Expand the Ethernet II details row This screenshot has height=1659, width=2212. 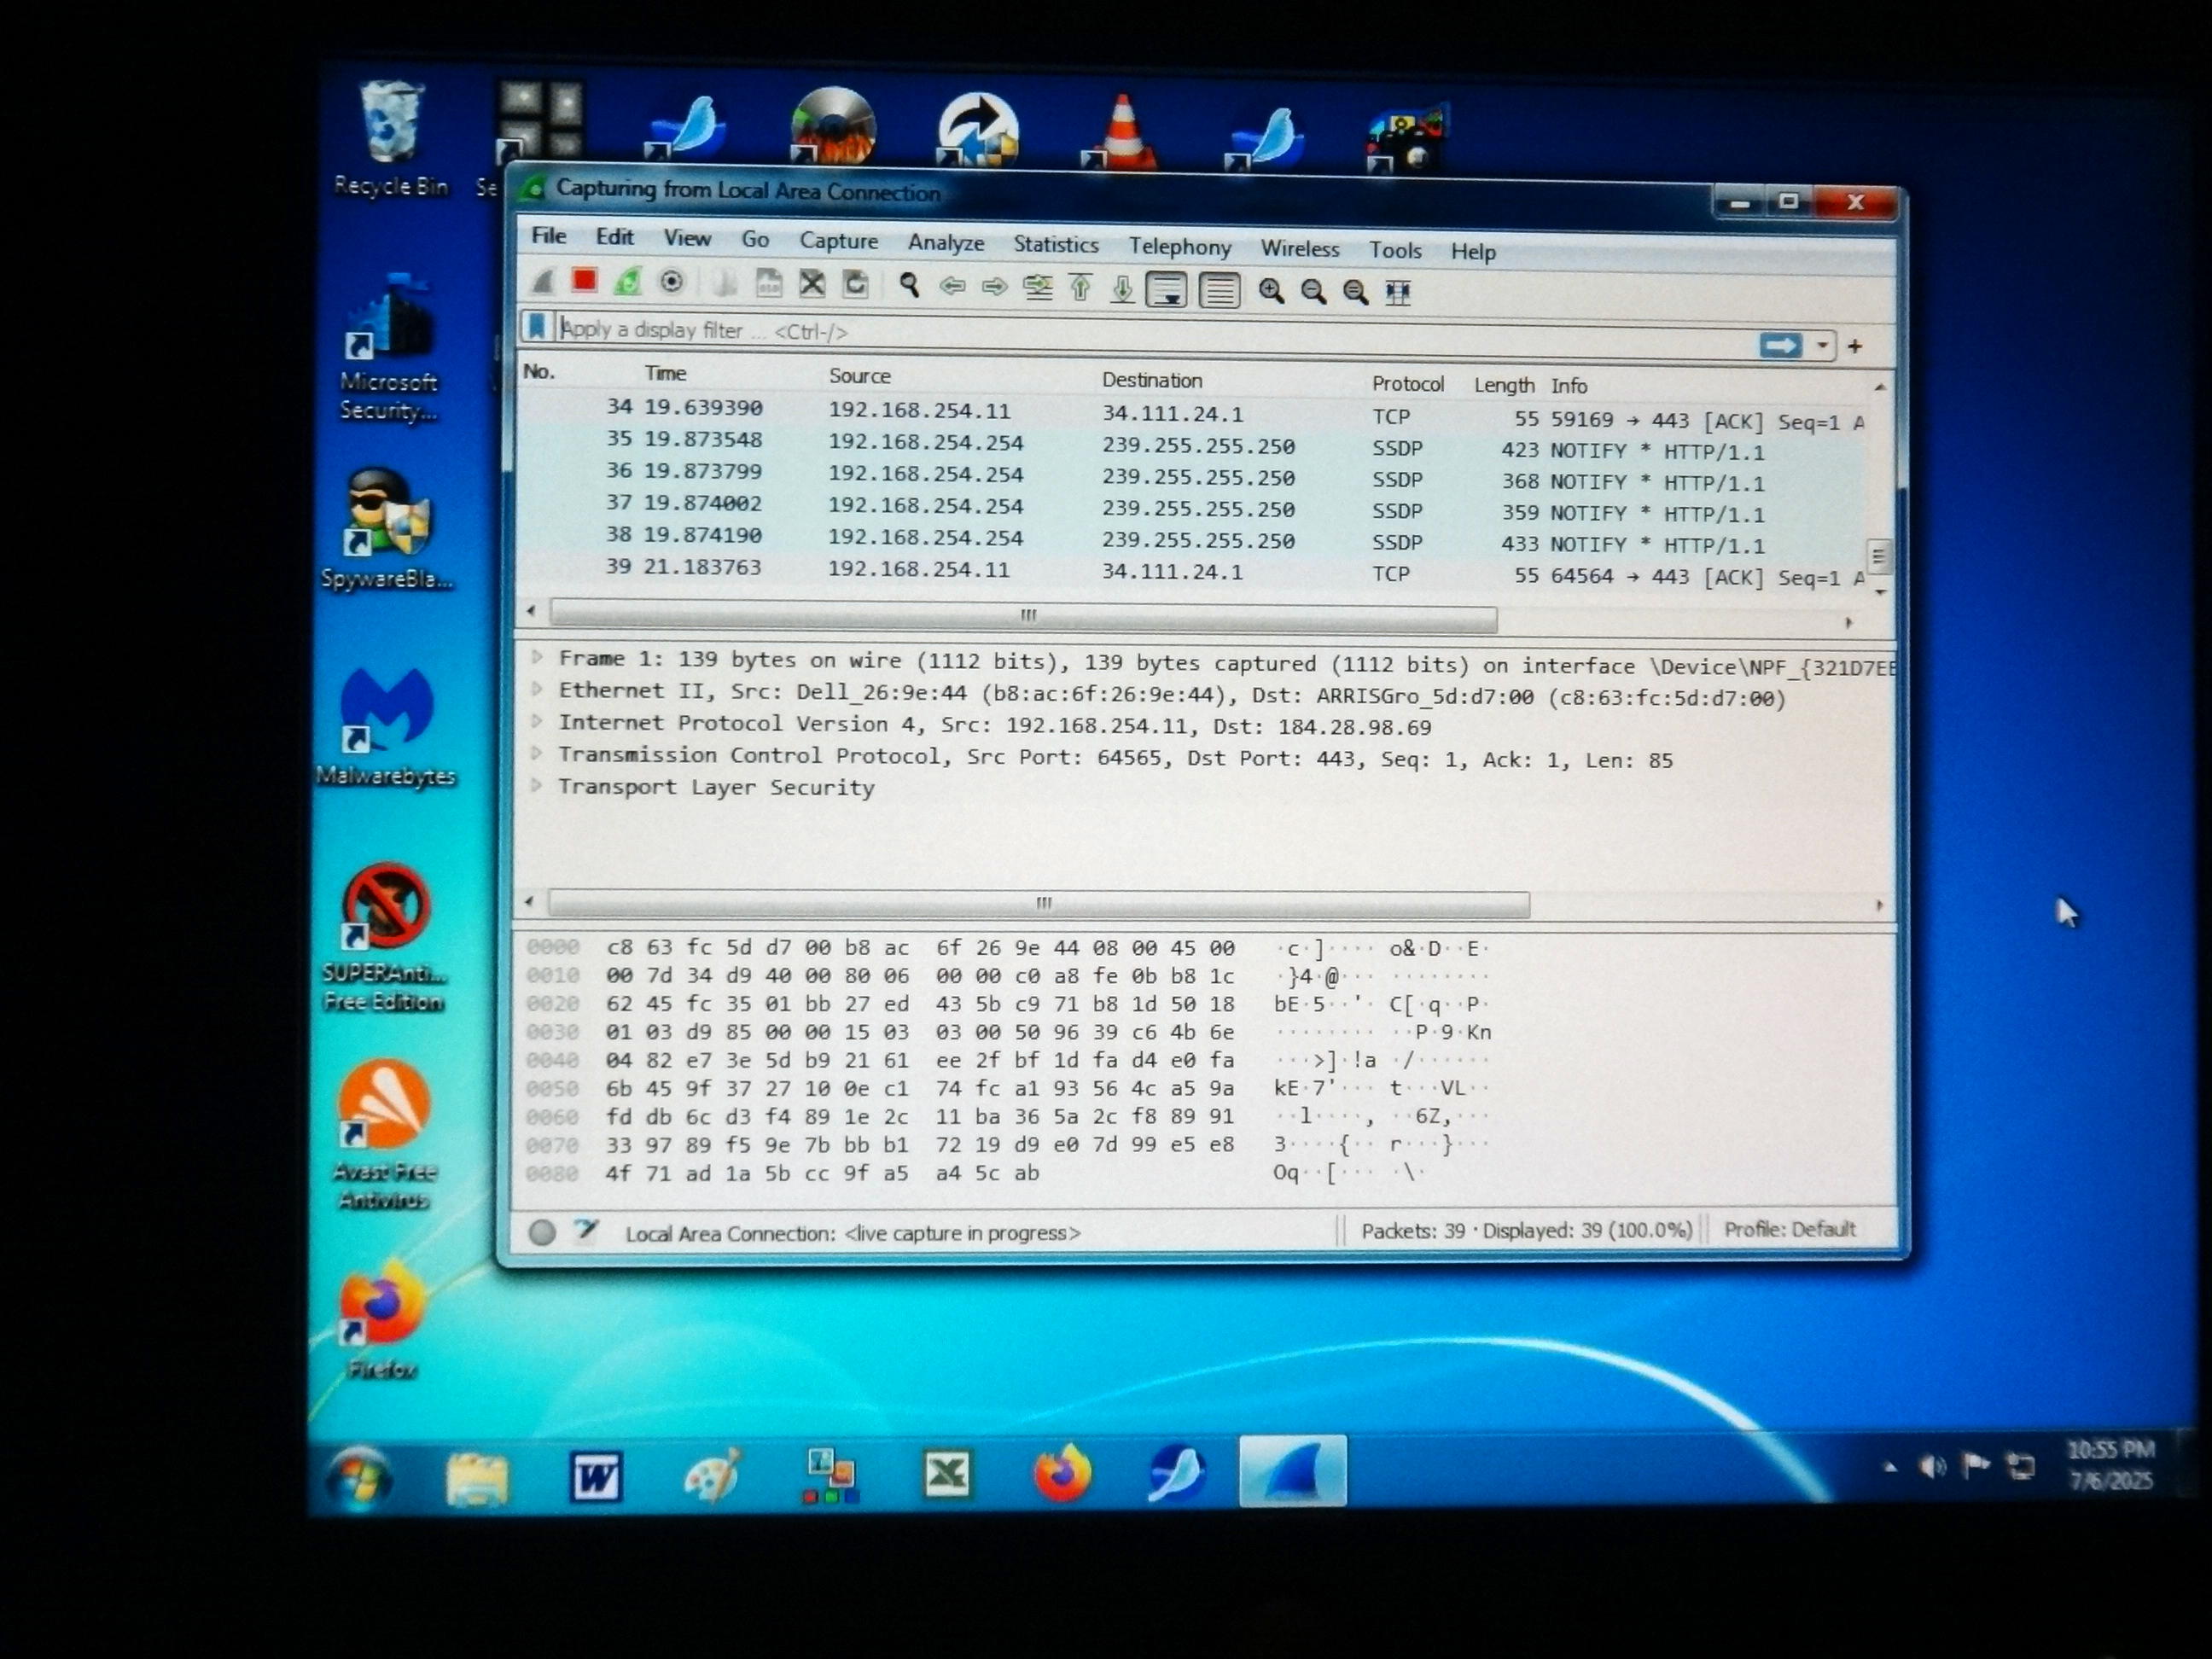pyautogui.click(x=537, y=689)
